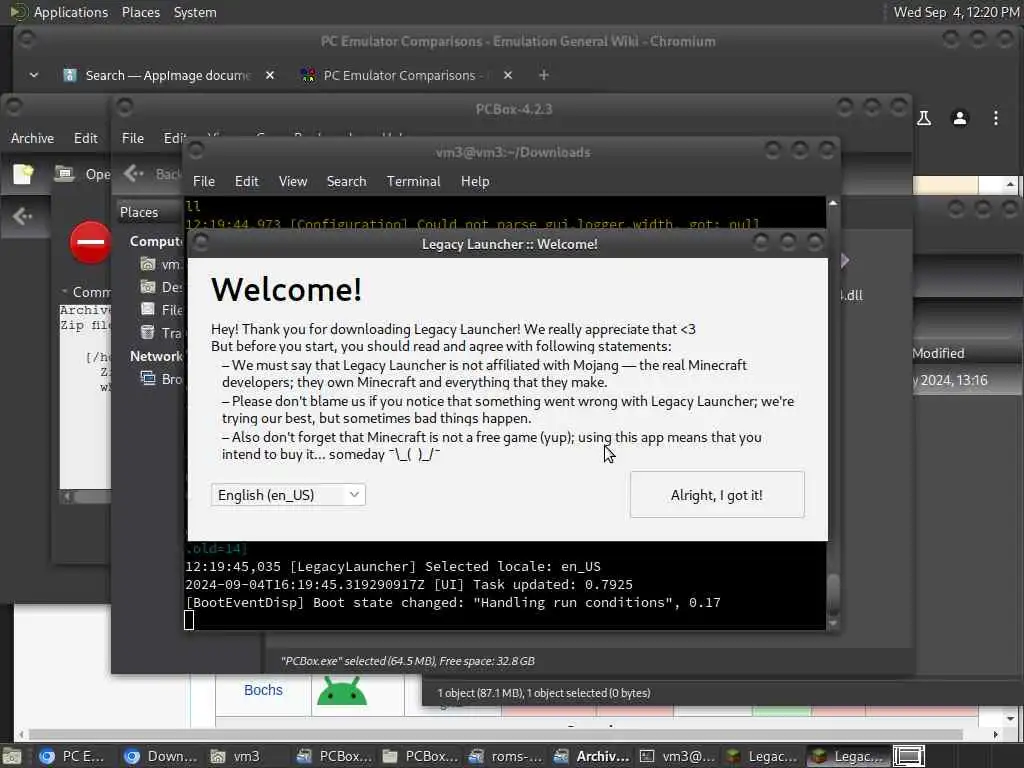Switch to vm3 file manager taskbar button
Image resolution: width=1024 pixels, height=768 pixels.
235,756
